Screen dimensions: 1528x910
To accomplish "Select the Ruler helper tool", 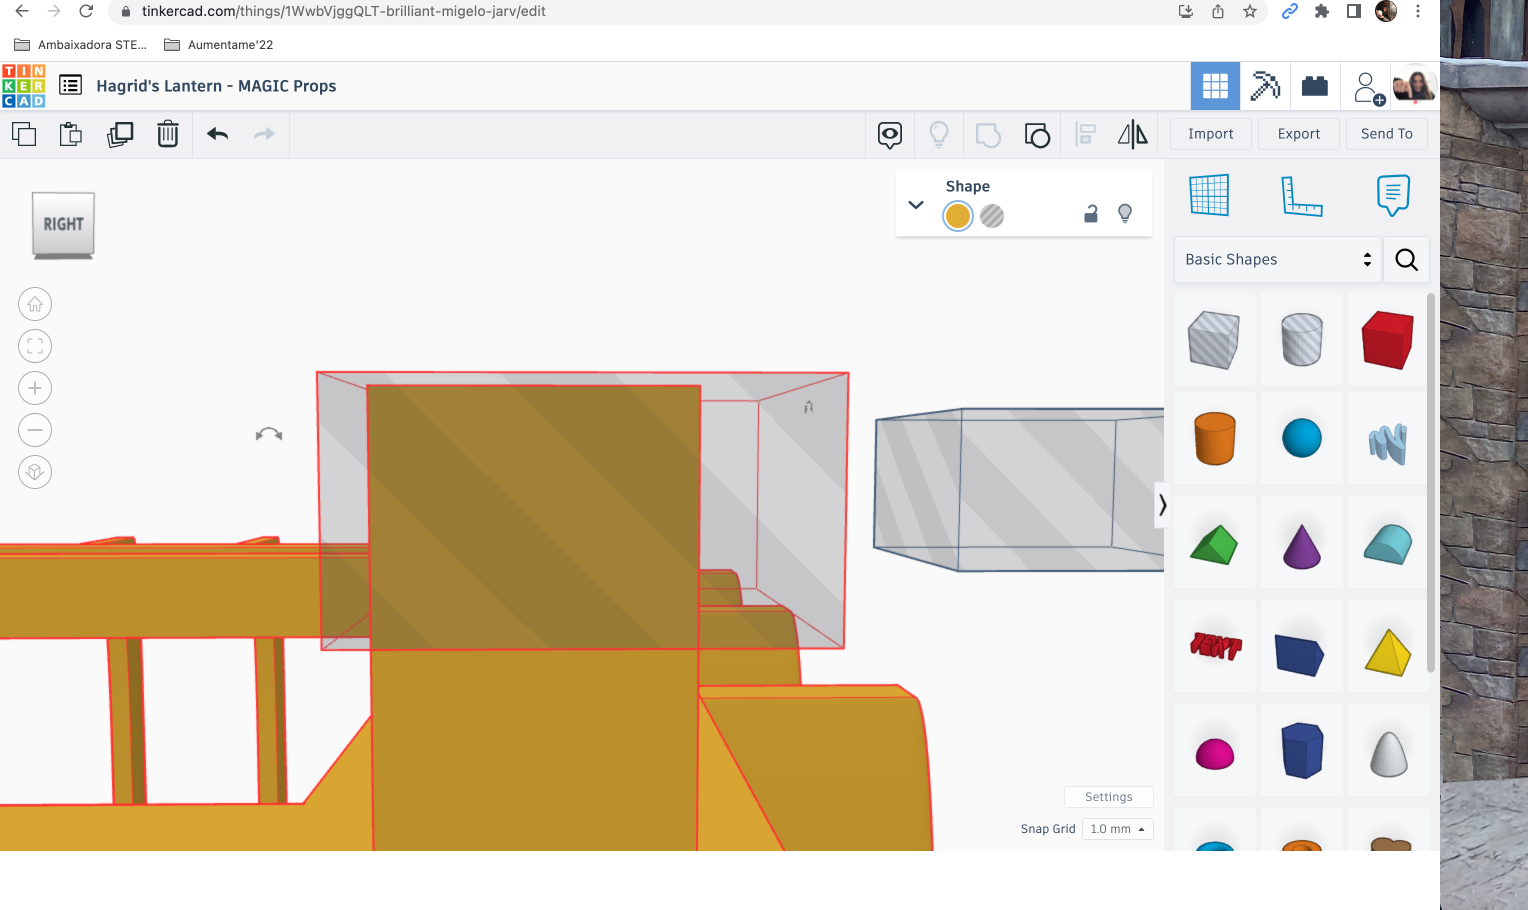I will 1303,196.
